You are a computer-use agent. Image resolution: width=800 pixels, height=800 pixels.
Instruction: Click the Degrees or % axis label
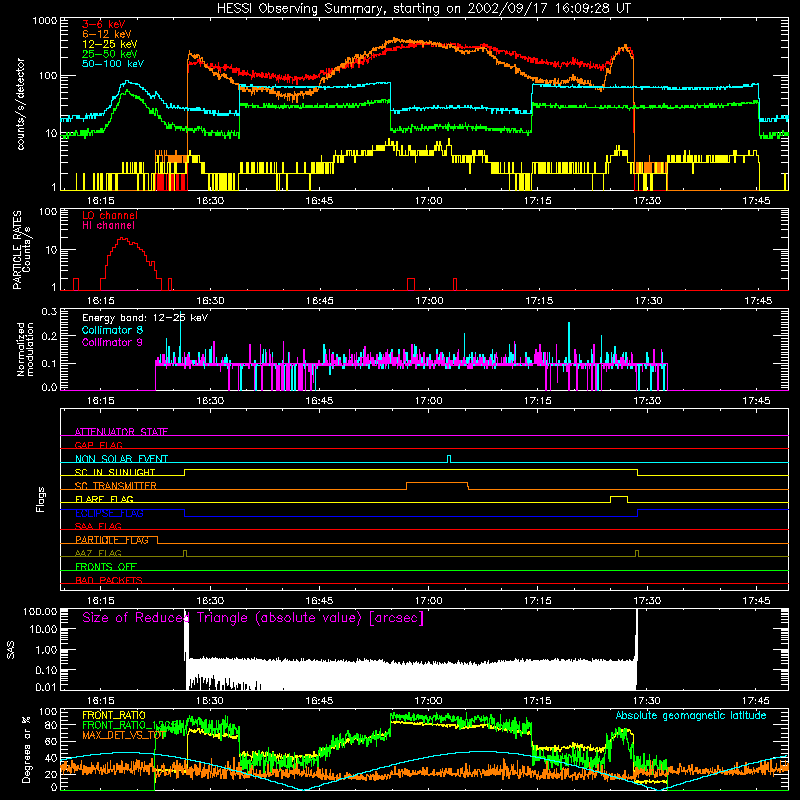coord(26,749)
